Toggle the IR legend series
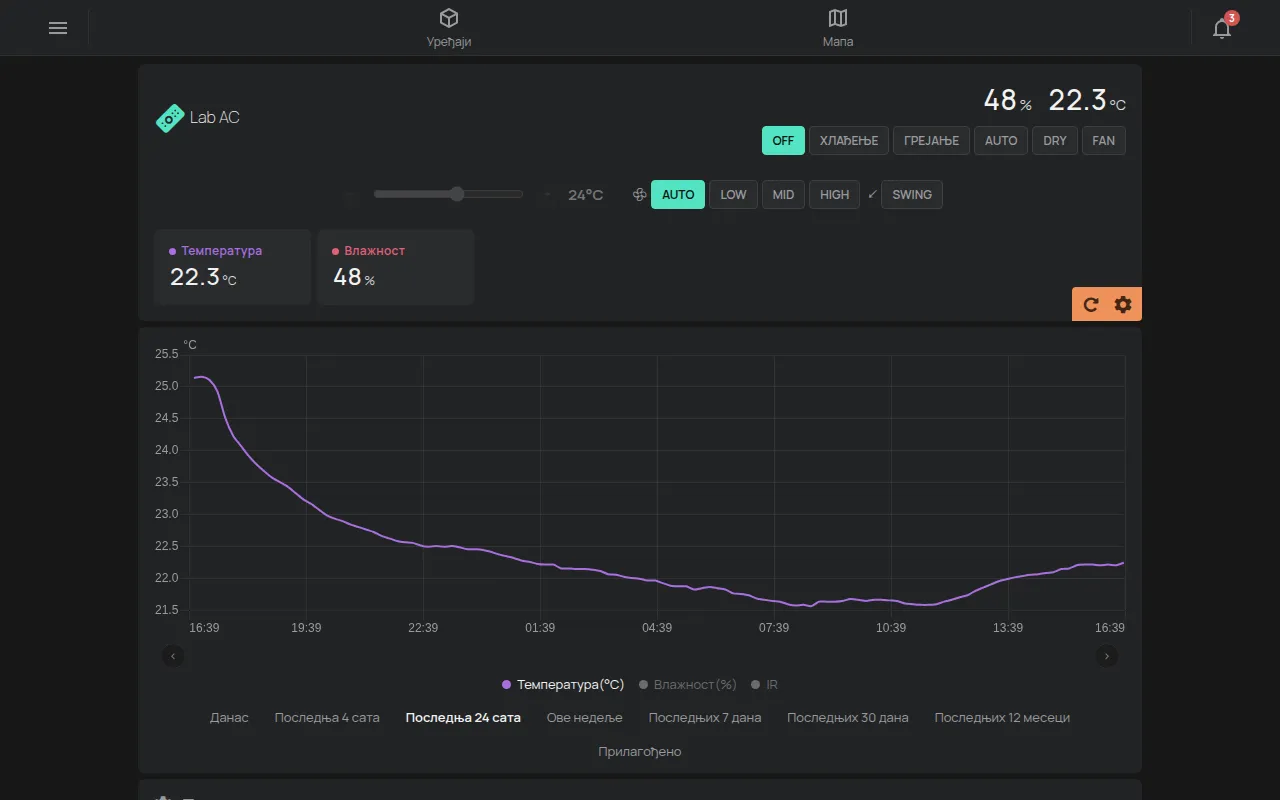 pyautogui.click(x=764, y=685)
